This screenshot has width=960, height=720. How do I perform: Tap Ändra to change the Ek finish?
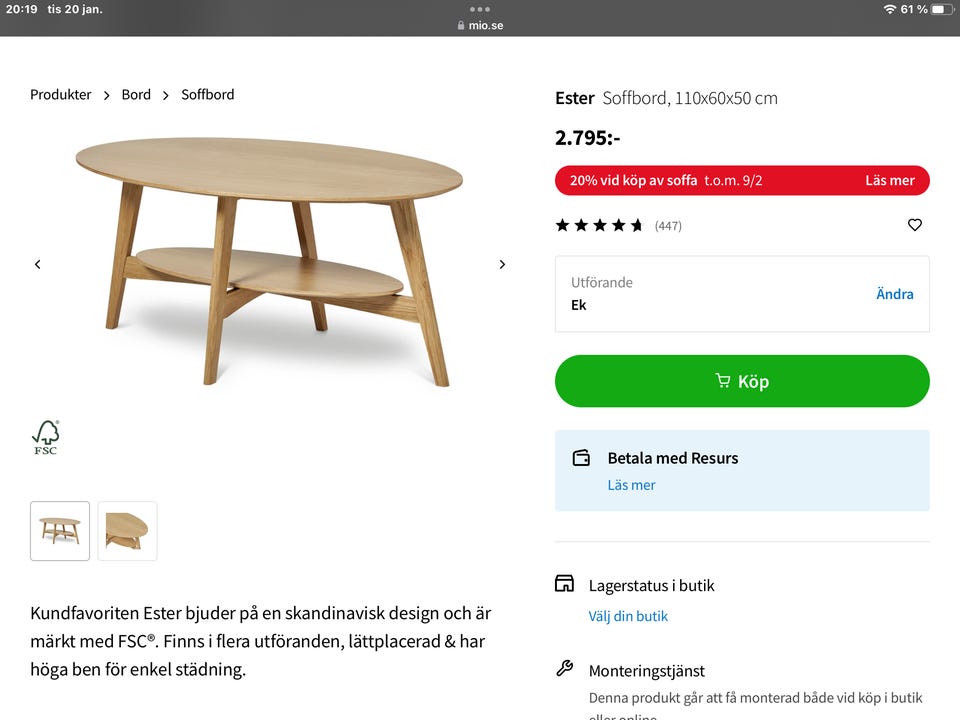click(x=895, y=293)
